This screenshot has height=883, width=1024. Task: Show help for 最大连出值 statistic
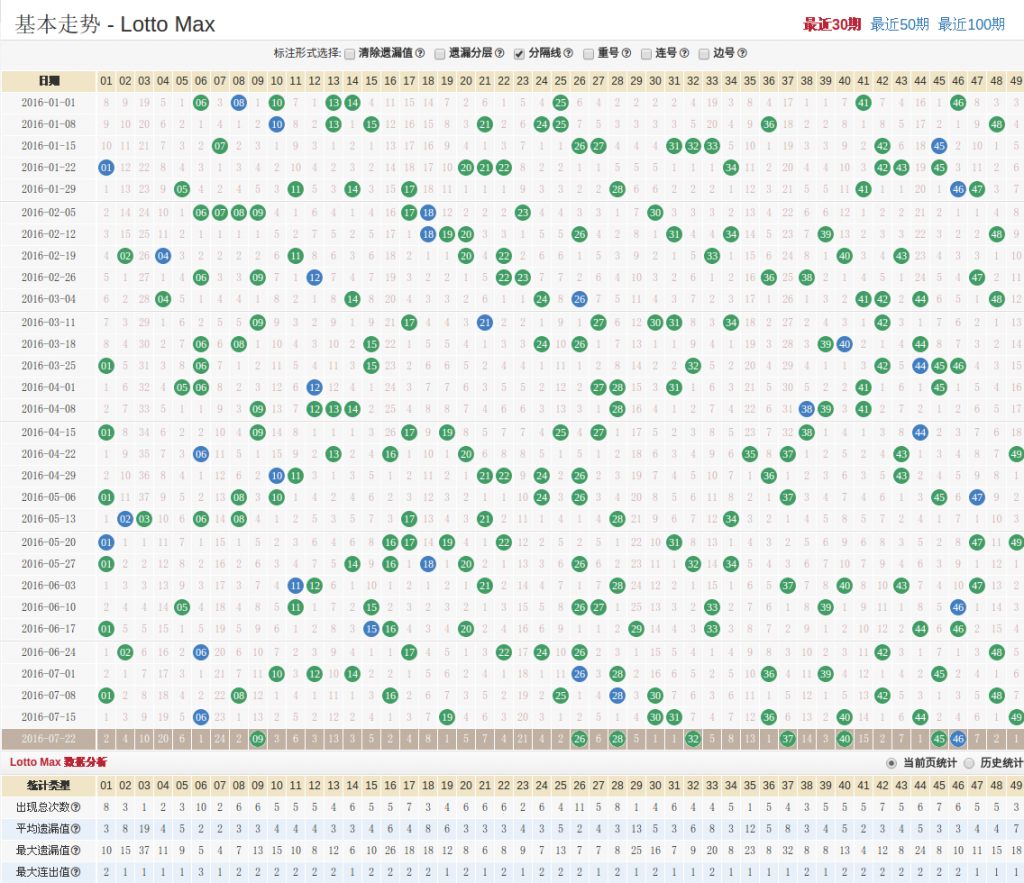pos(75,872)
